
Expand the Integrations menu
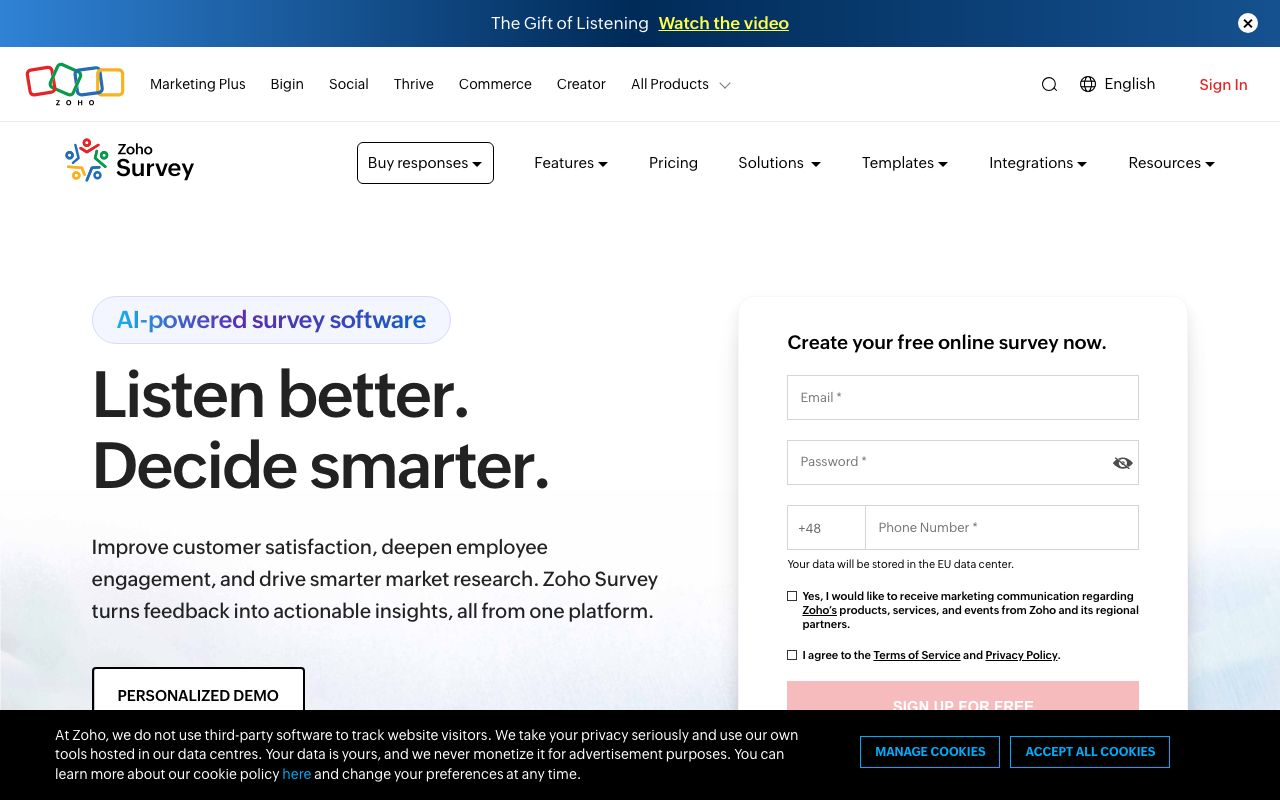1038,163
